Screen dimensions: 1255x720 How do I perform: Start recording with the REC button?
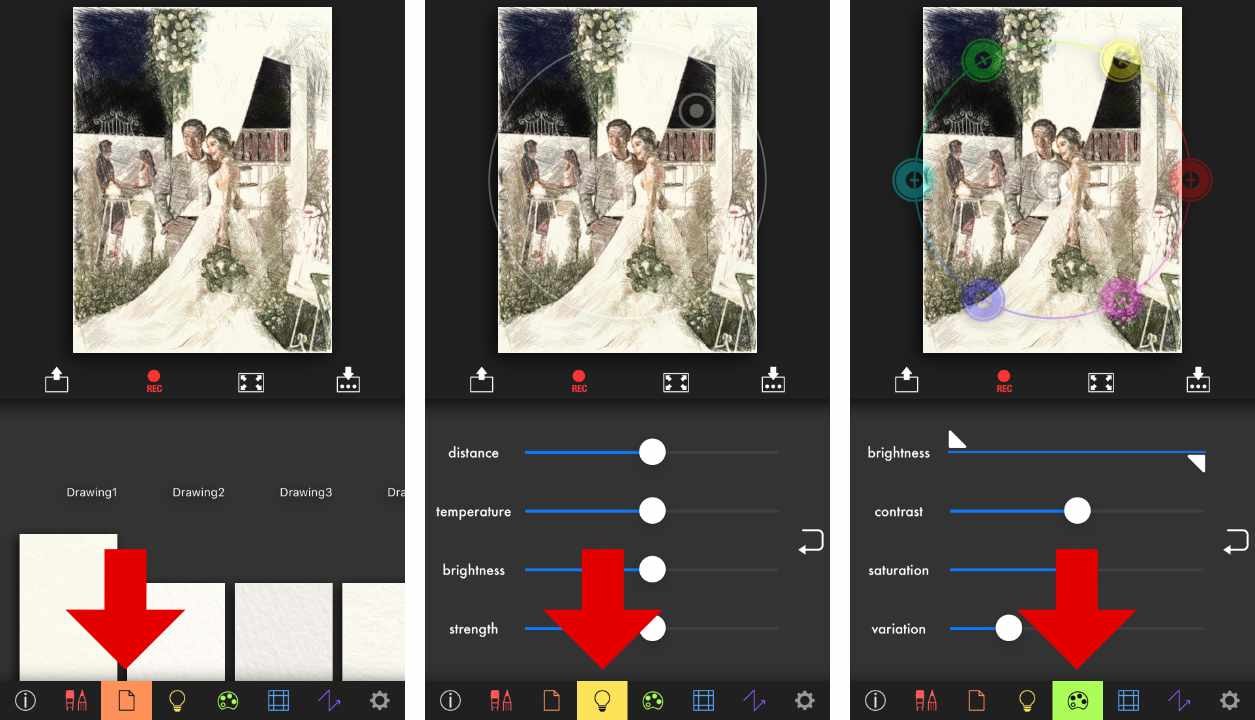click(154, 381)
